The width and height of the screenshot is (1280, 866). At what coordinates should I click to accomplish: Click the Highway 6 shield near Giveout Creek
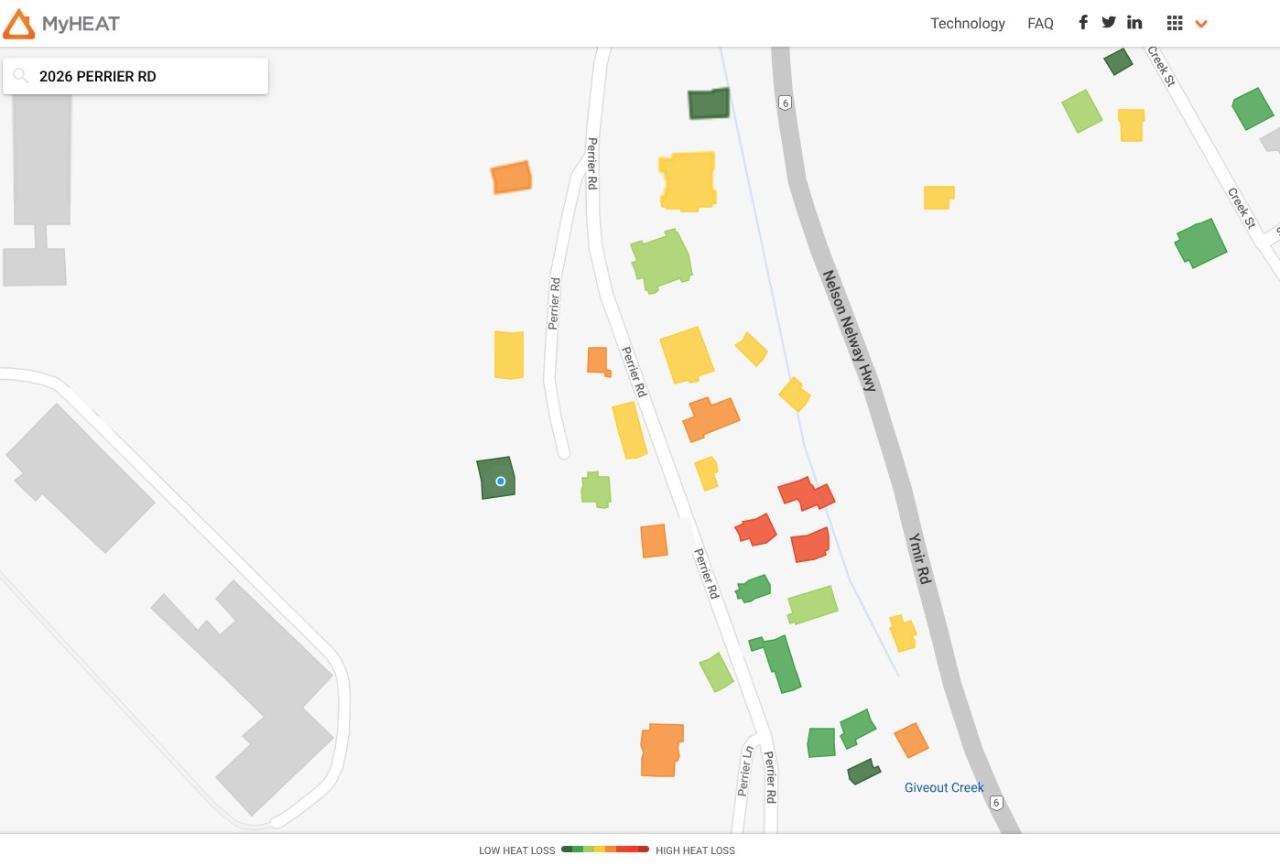click(996, 803)
